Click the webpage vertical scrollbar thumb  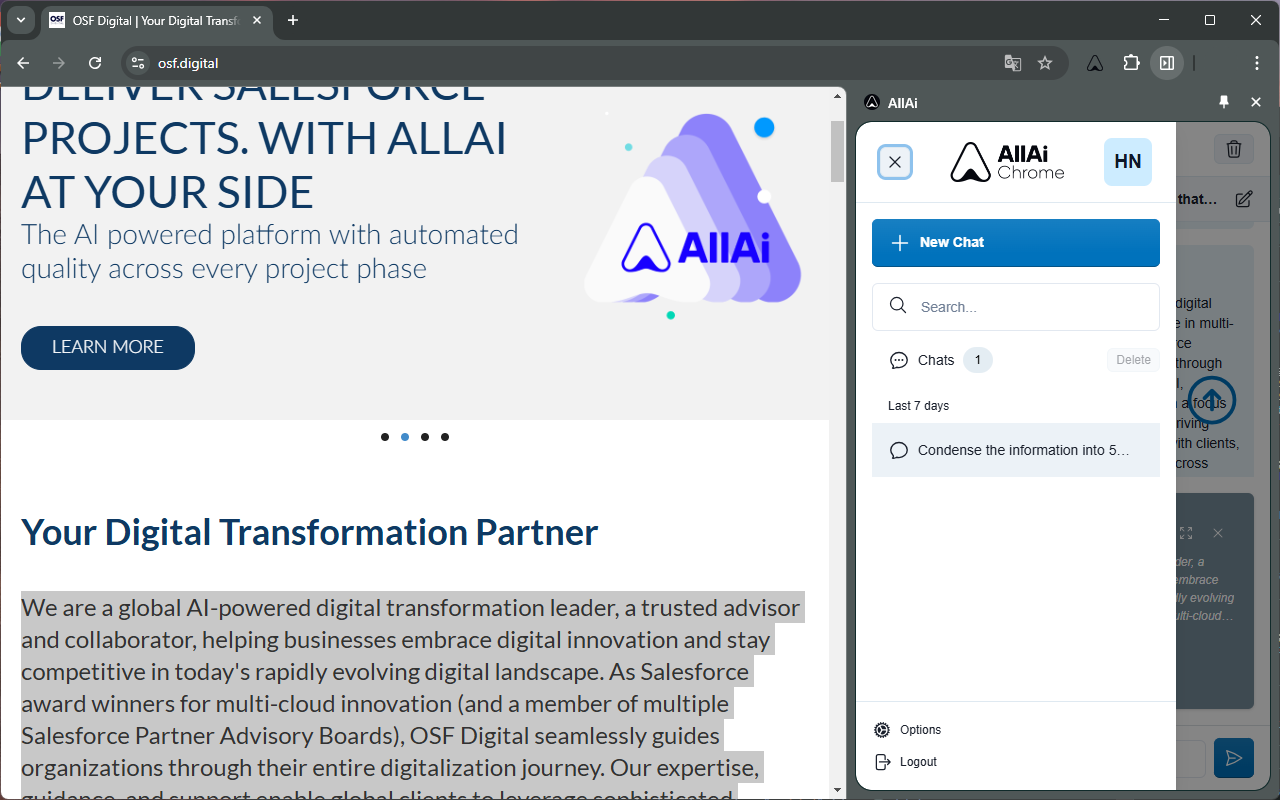coord(838,151)
